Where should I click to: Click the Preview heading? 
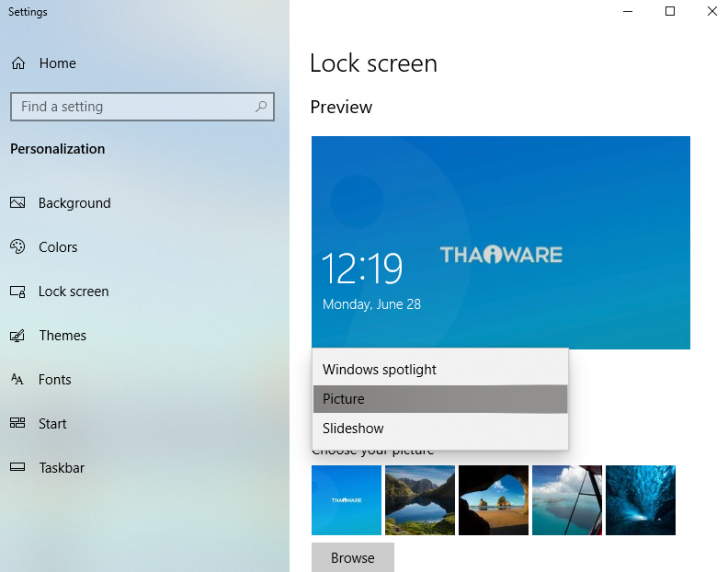pyautogui.click(x=341, y=107)
